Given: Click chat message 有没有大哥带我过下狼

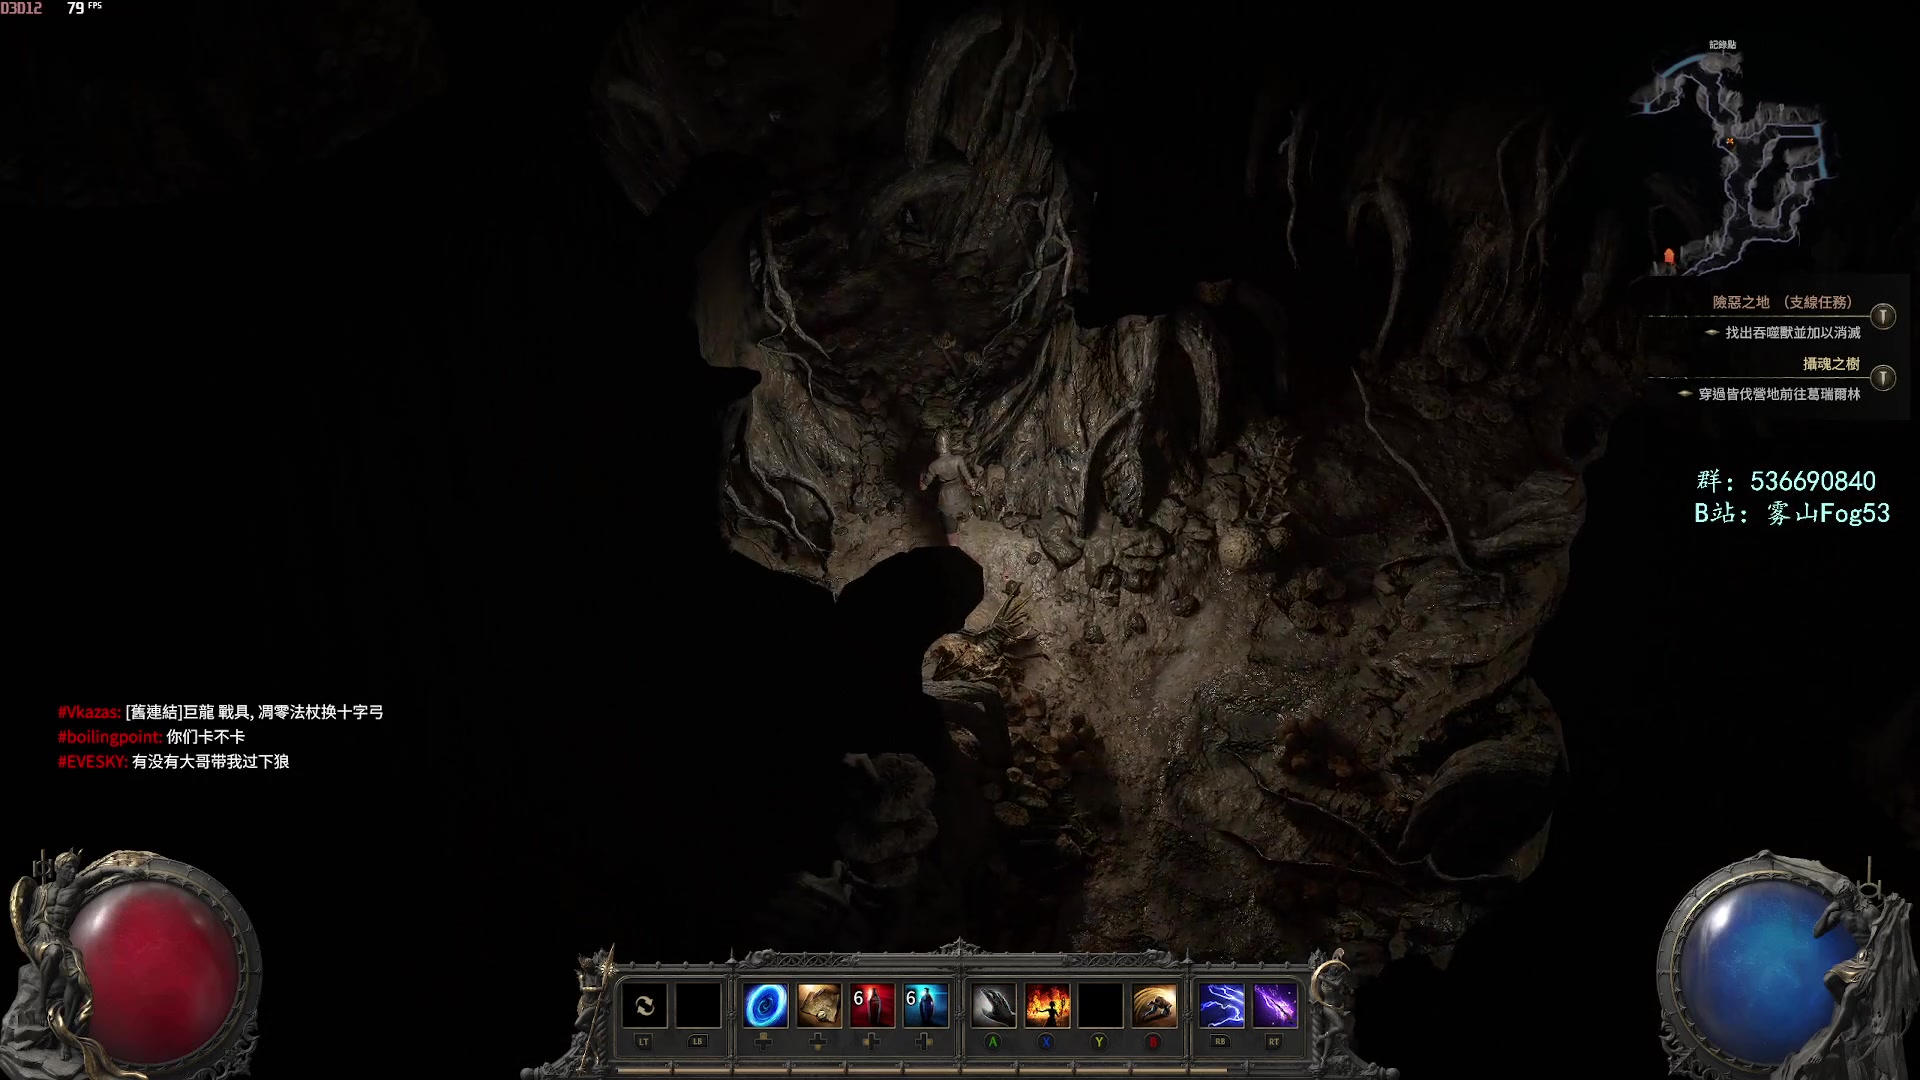Looking at the screenshot, I should 210,762.
